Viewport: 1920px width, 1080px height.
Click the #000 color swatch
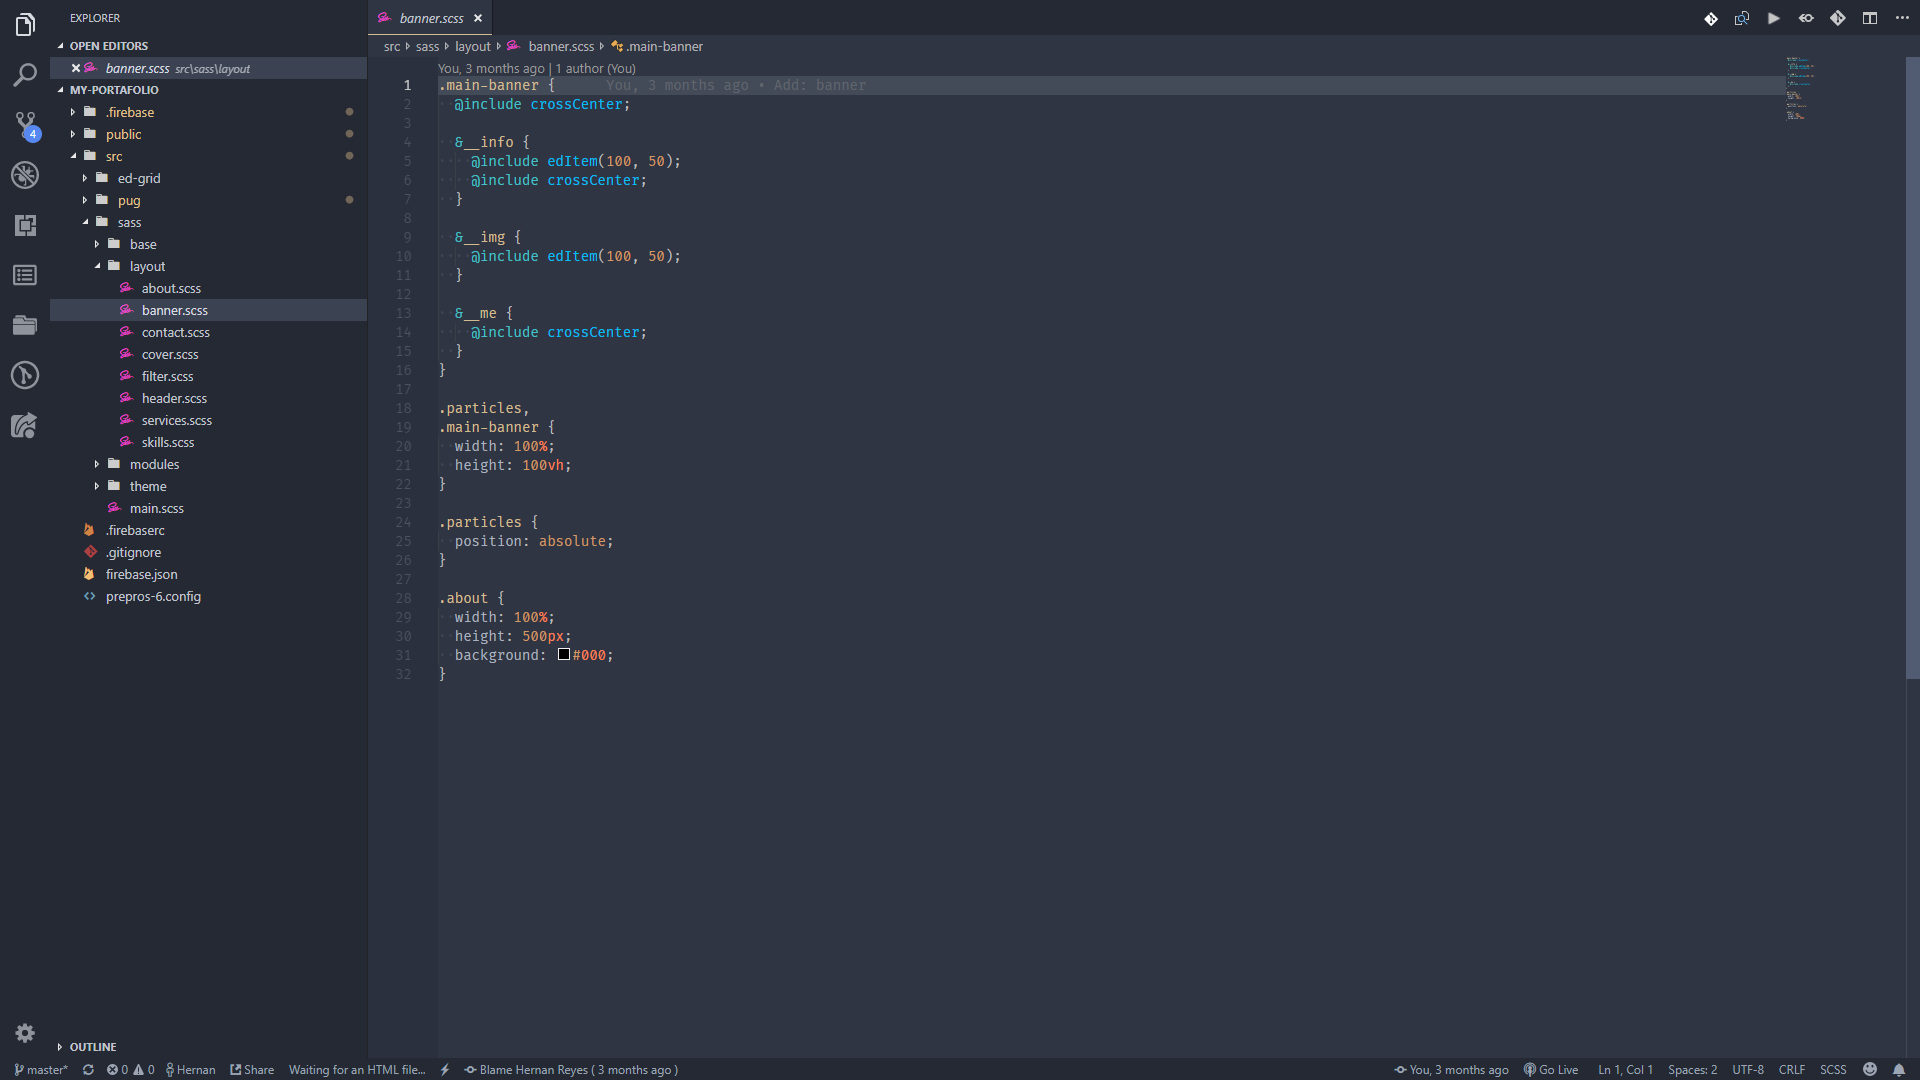pyautogui.click(x=564, y=655)
